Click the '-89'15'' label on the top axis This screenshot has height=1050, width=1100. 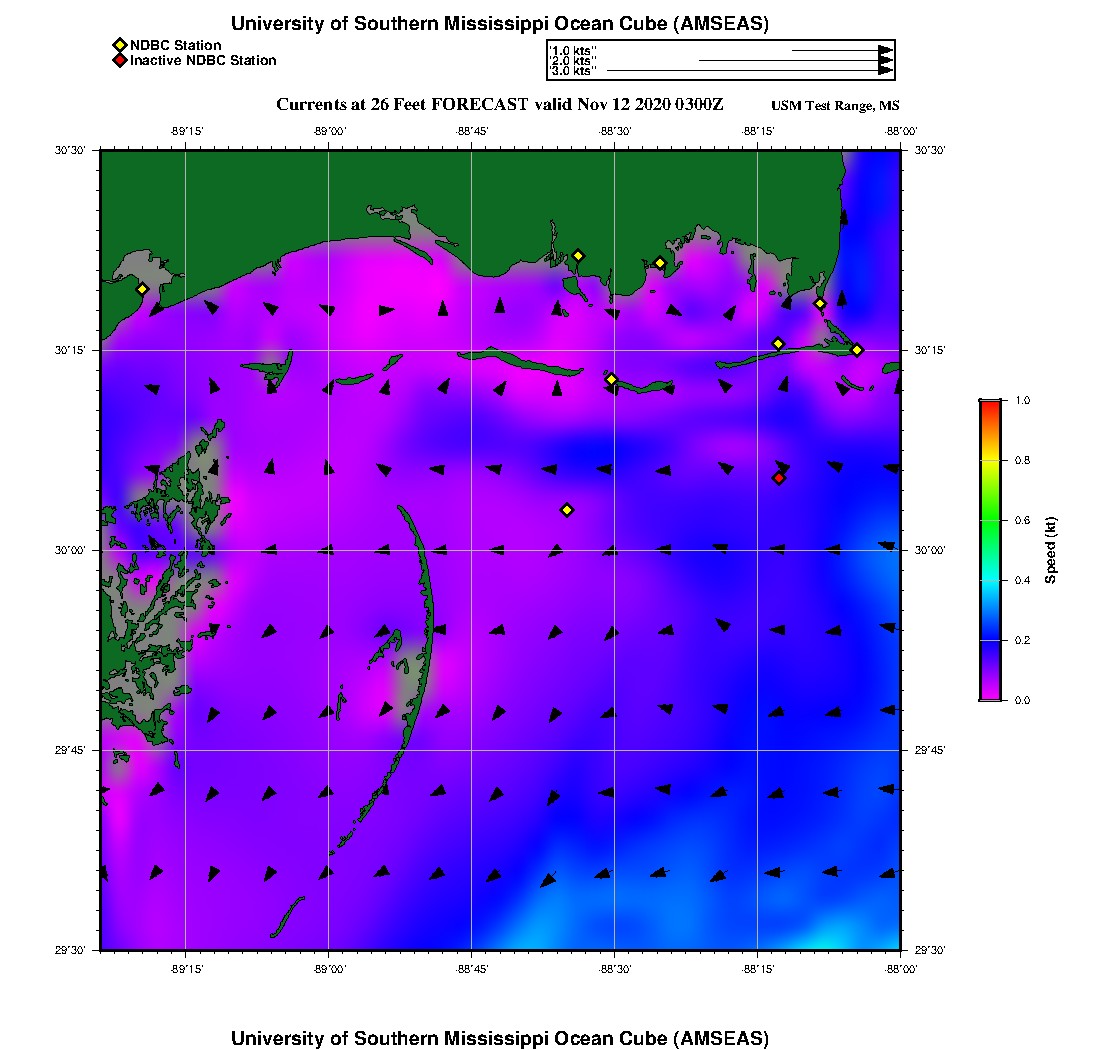(x=187, y=131)
